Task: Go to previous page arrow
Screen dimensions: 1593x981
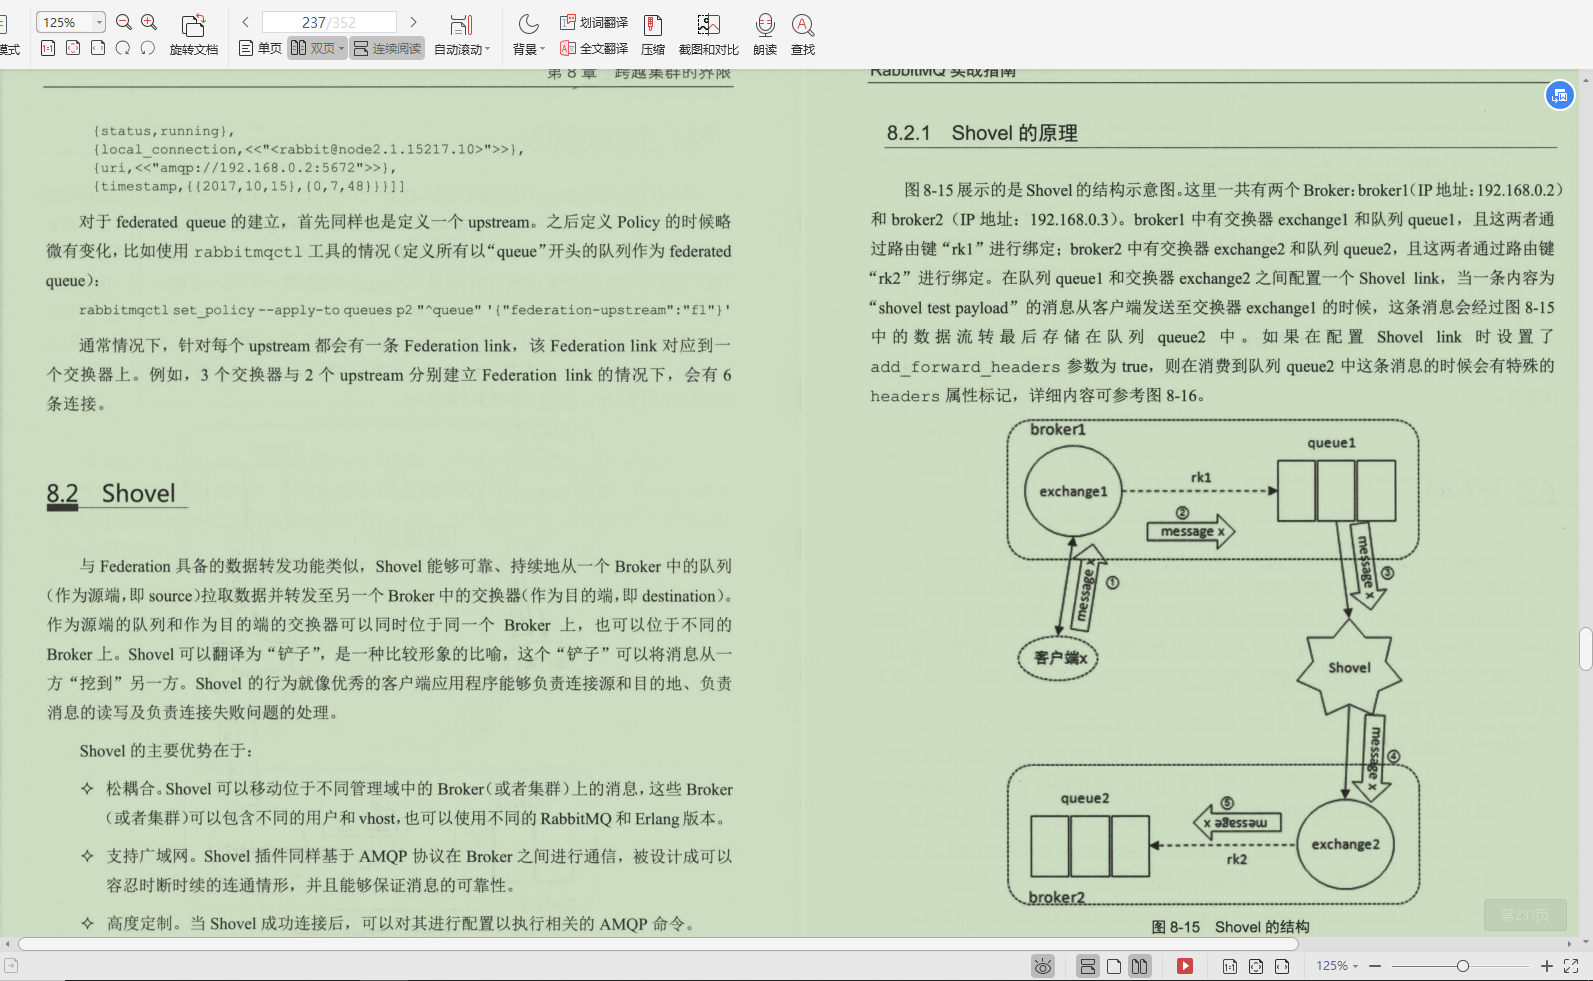Action: pyautogui.click(x=246, y=22)
